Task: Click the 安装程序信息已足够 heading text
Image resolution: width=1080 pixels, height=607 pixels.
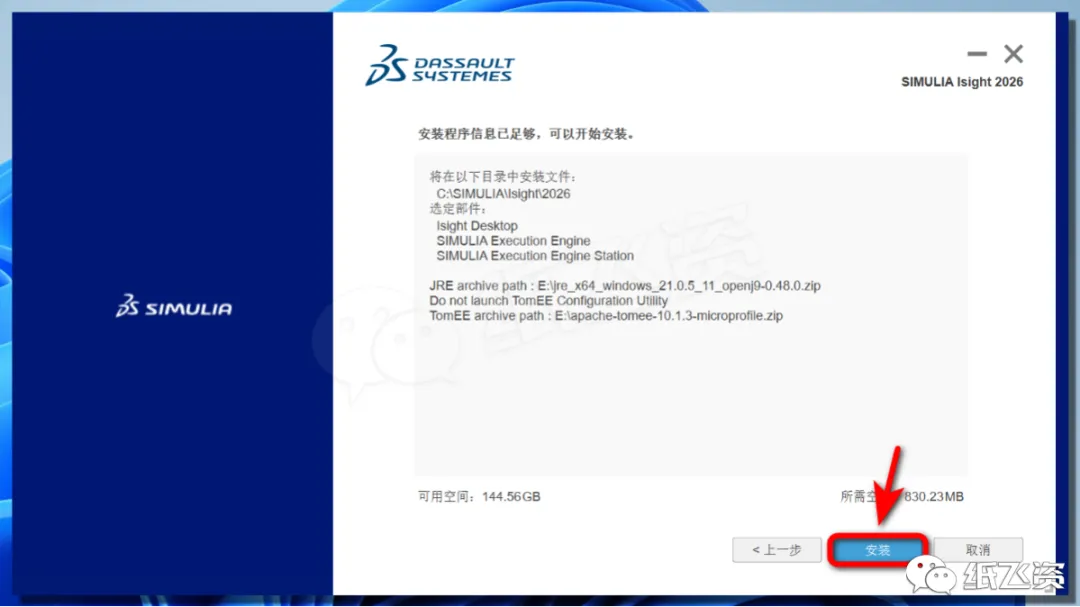Action: pos(527,134)
